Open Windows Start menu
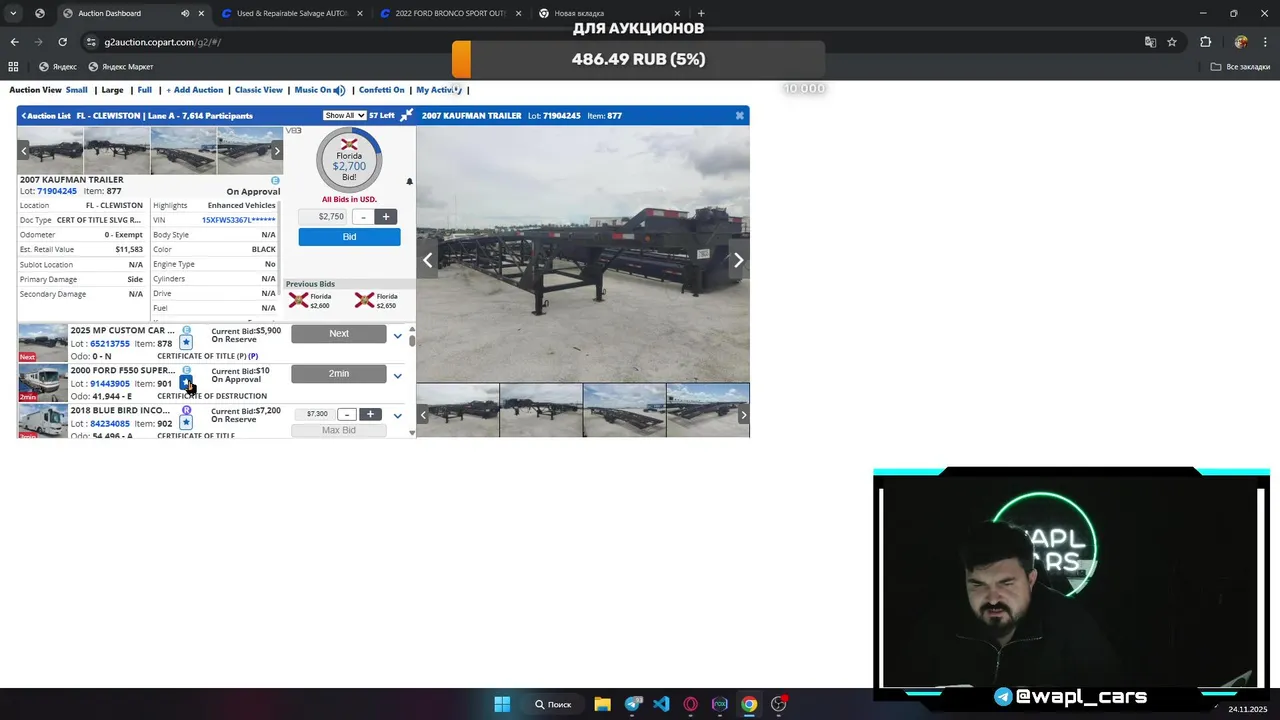The width and height of the screenshot is (1280, 720). [x=502, y=704]
